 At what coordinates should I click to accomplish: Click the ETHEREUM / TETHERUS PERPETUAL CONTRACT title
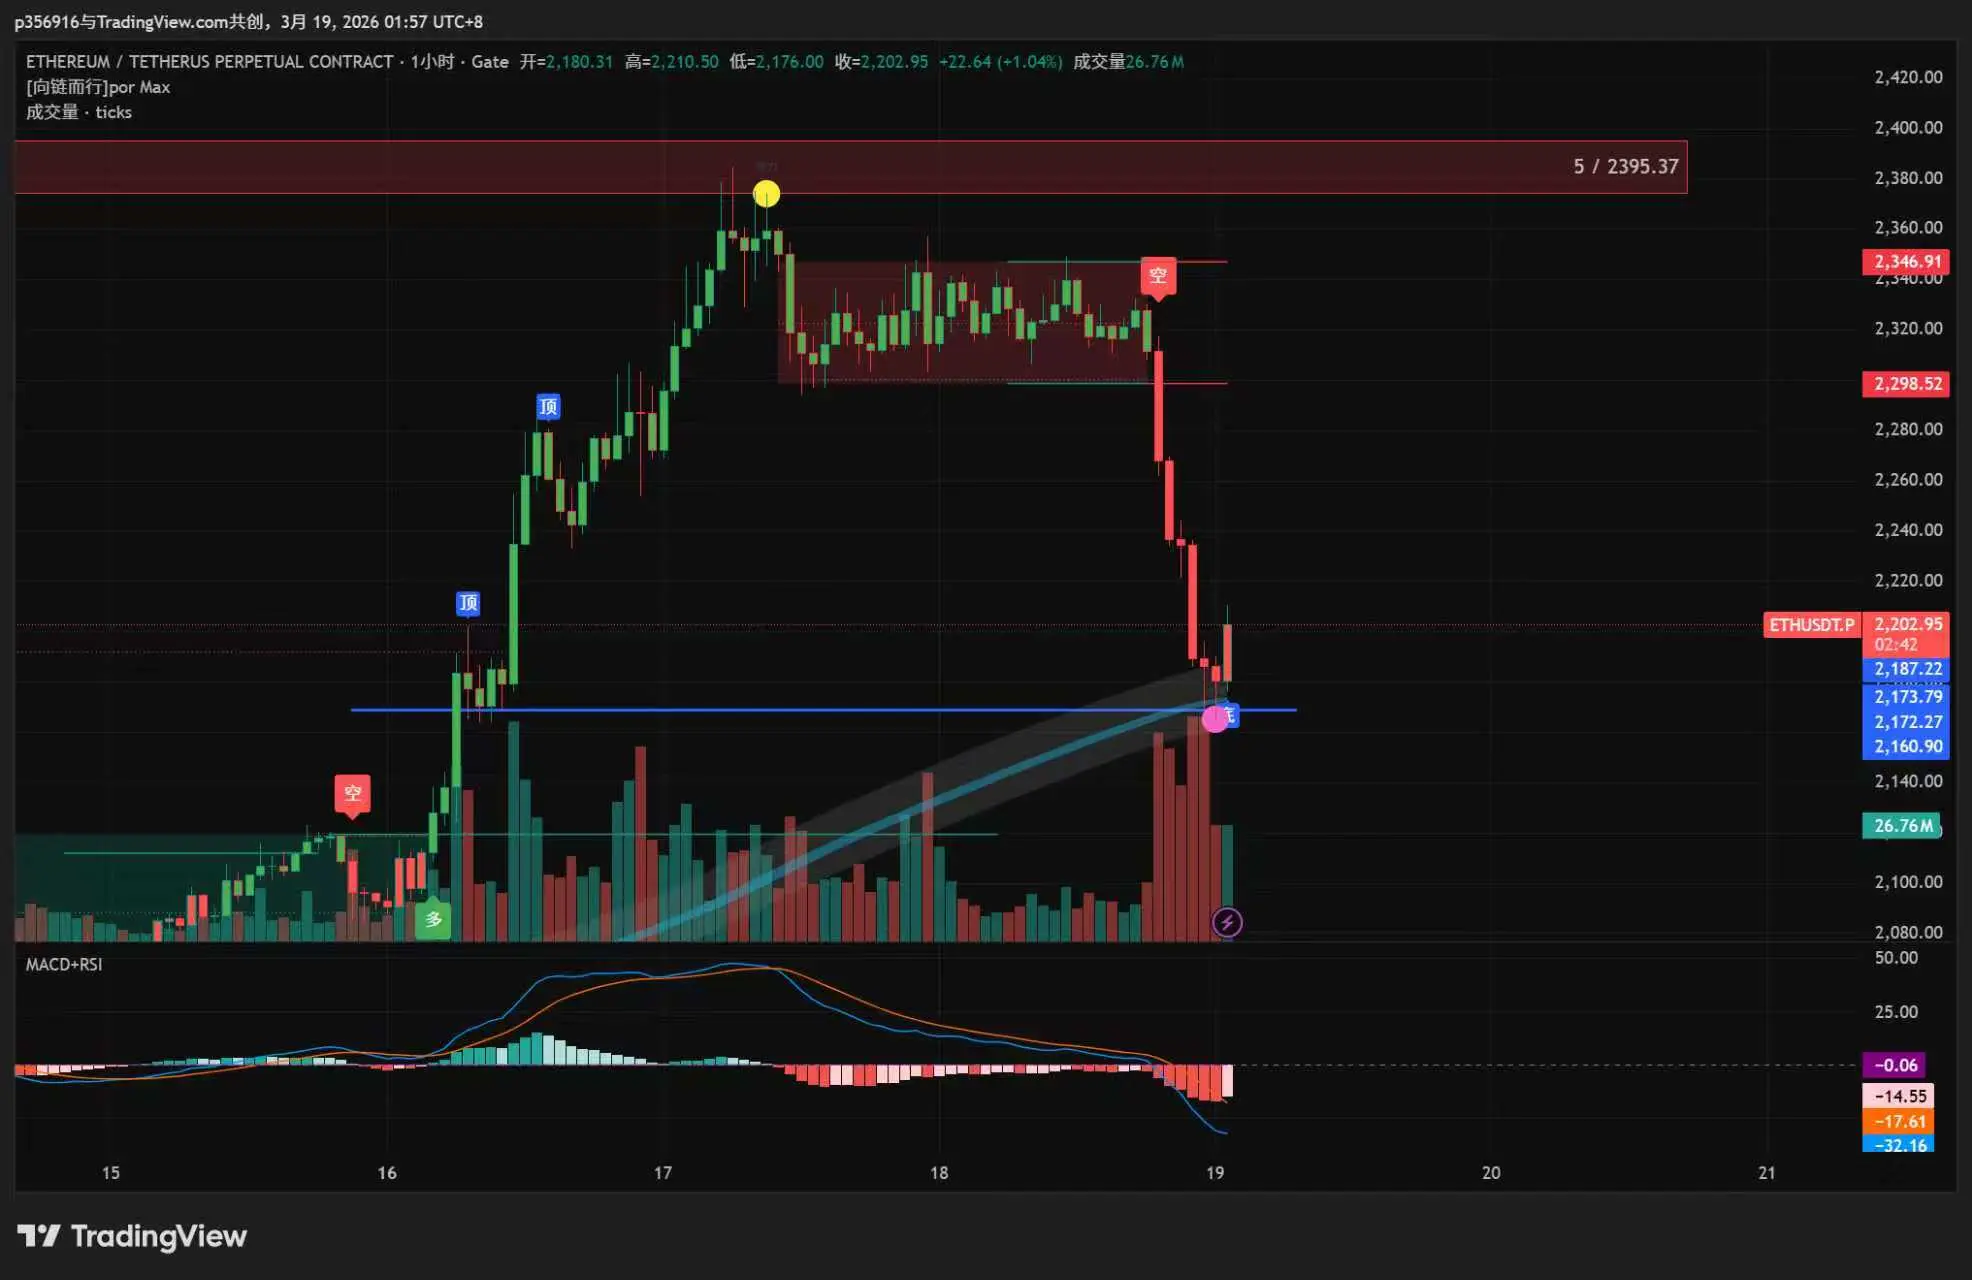click(x=209, y=62)
